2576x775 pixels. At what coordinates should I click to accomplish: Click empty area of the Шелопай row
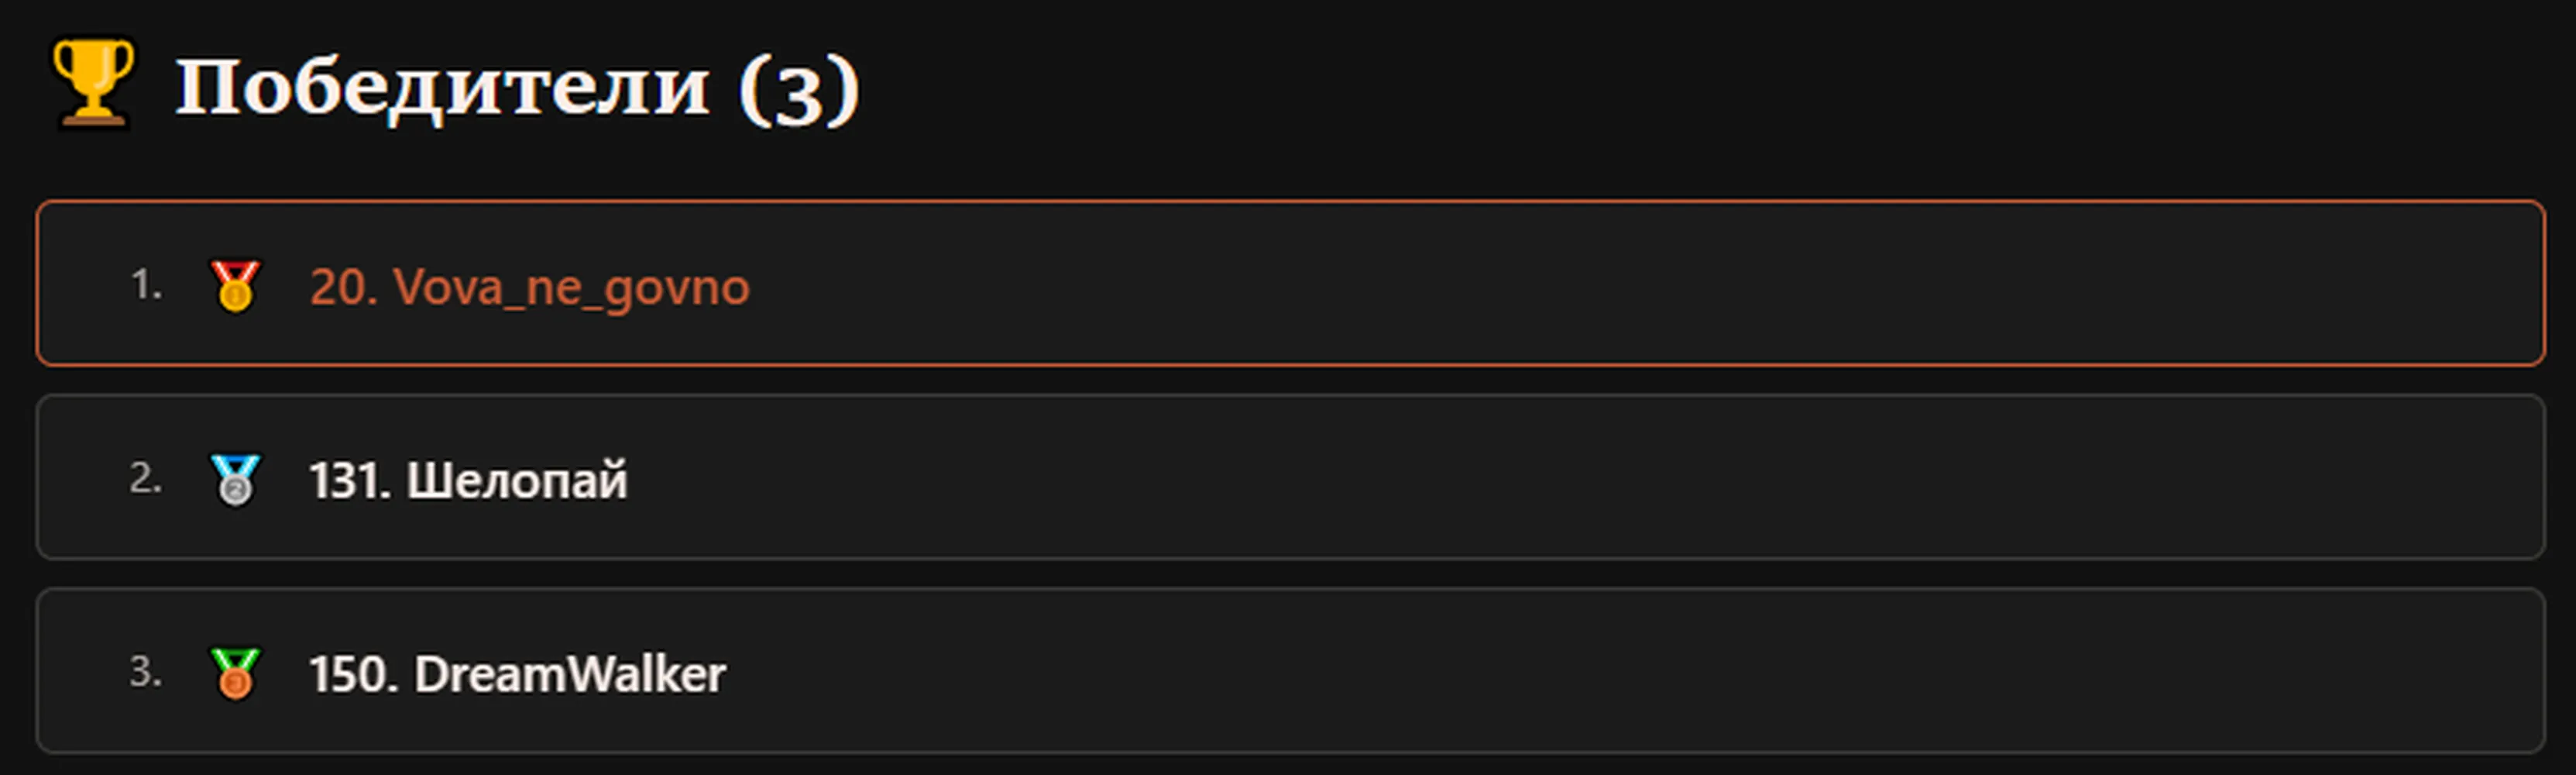coord(1600,477)
